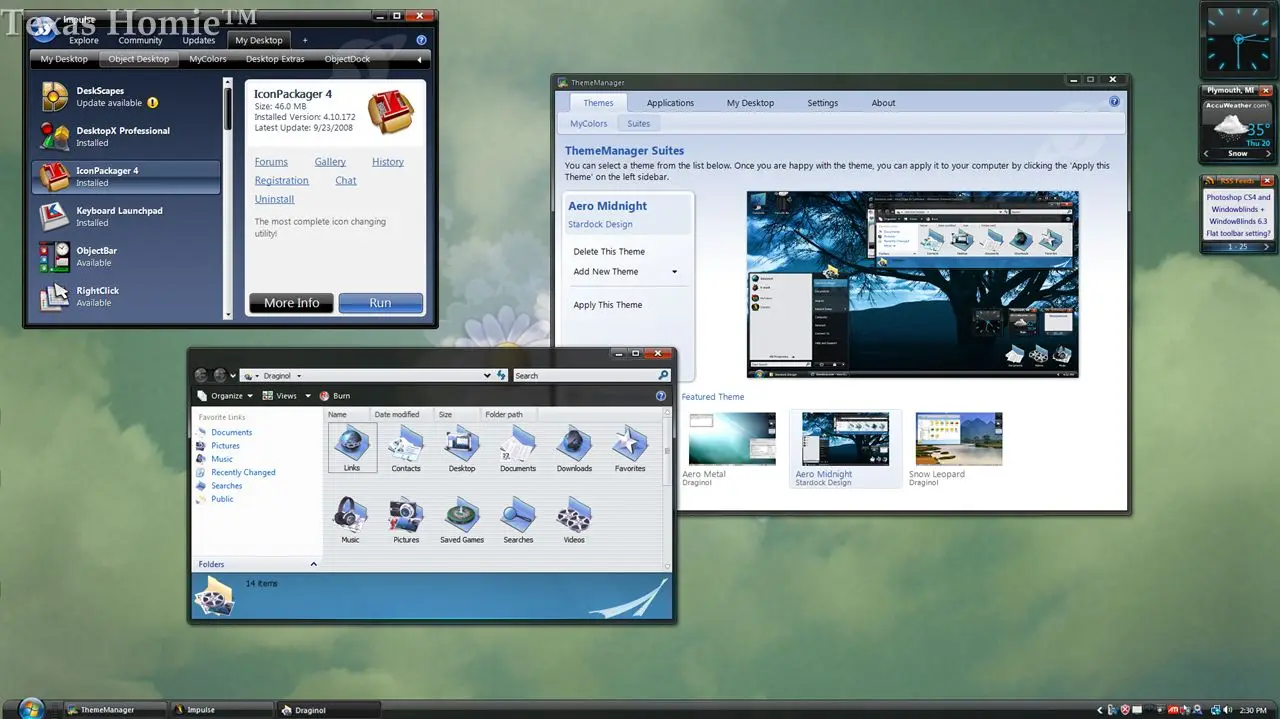Screen dimensions: 1280x719
Task: Open the Links folder icon in Explorer
Action: tap(352, 442)
